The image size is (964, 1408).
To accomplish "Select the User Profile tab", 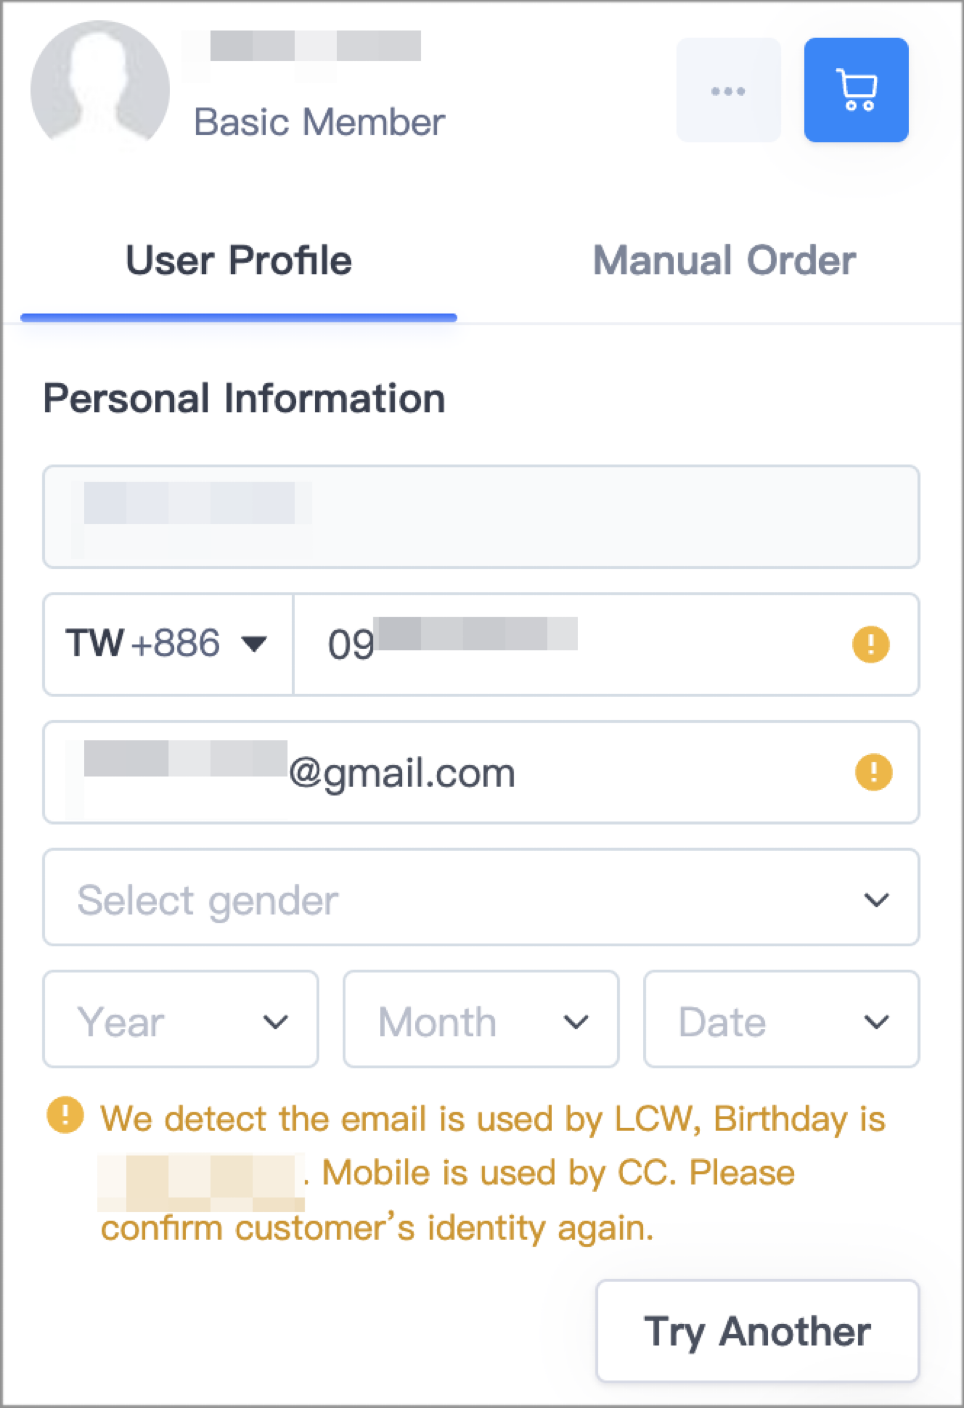I will (239, 260).
